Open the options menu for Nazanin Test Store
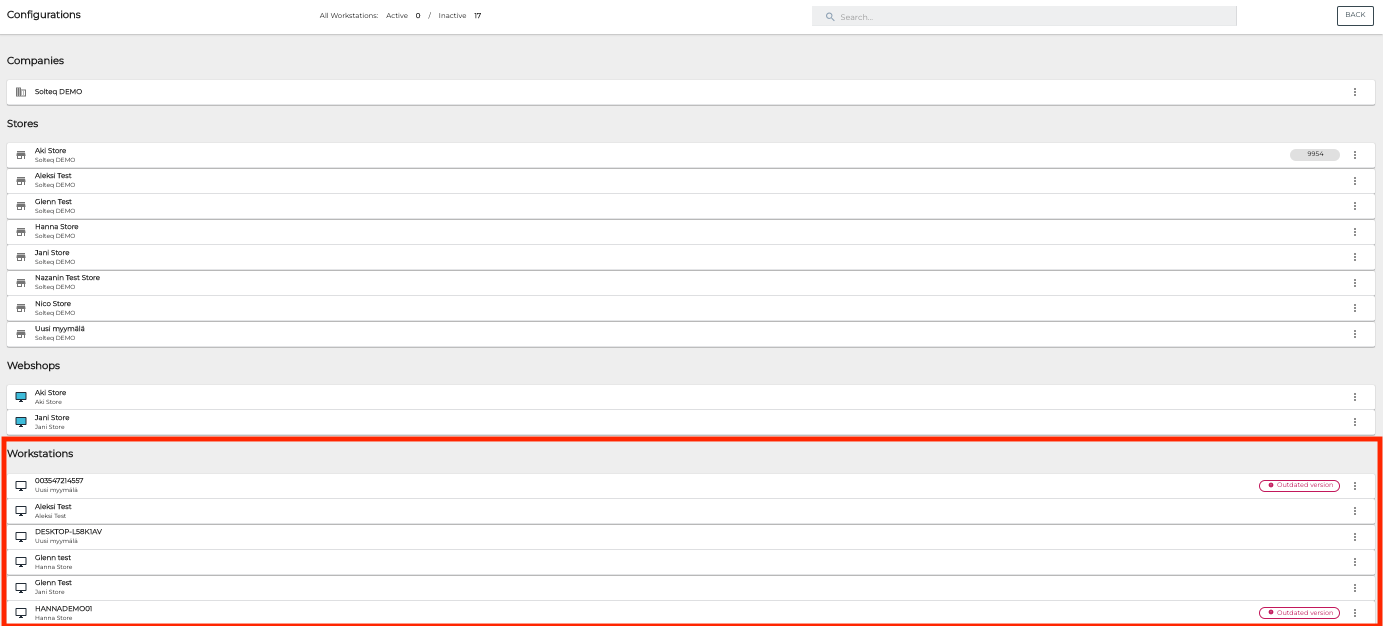1383x626 pixels. point(1355,283)
